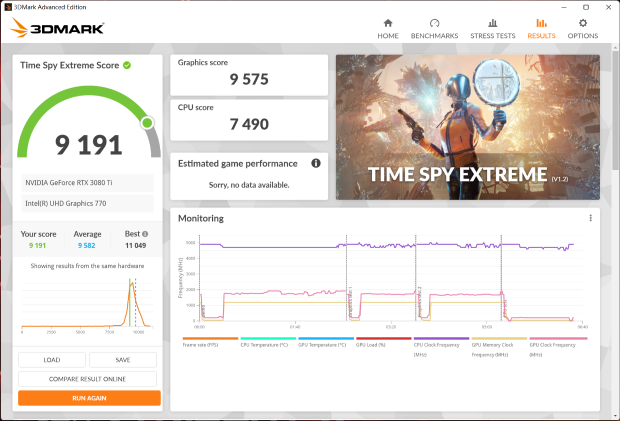Click the Monitoring panel heading
Viewport: 620px width, 421px height.
pos(201,218)
